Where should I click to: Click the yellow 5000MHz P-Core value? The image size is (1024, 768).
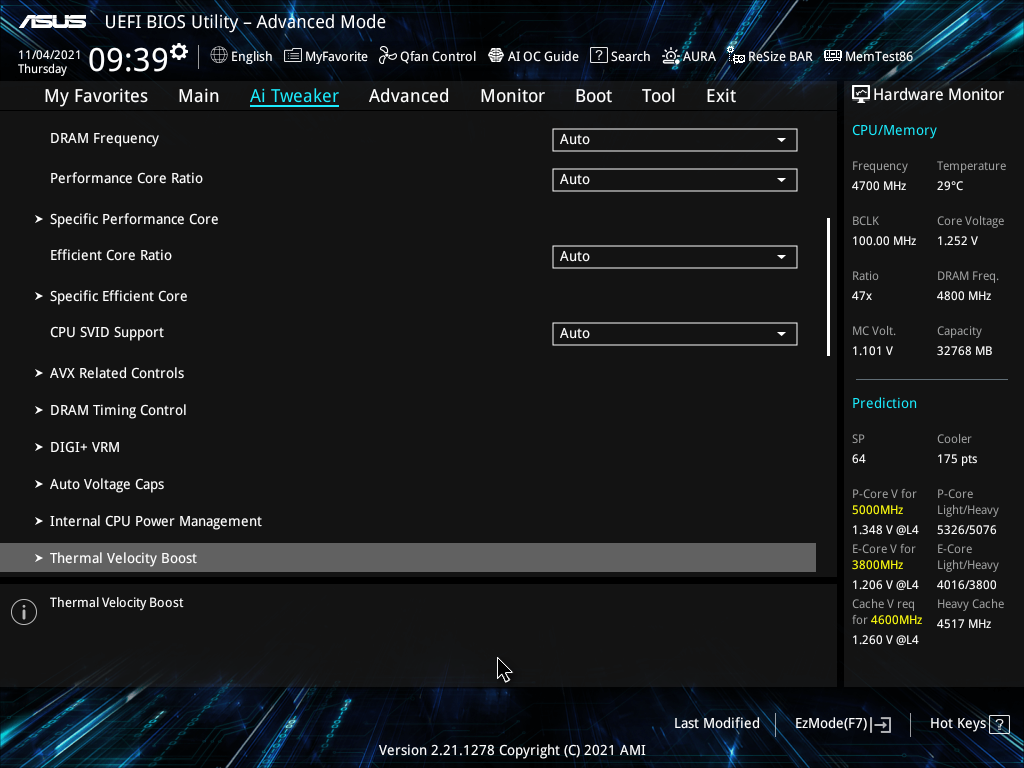(878, 510)
